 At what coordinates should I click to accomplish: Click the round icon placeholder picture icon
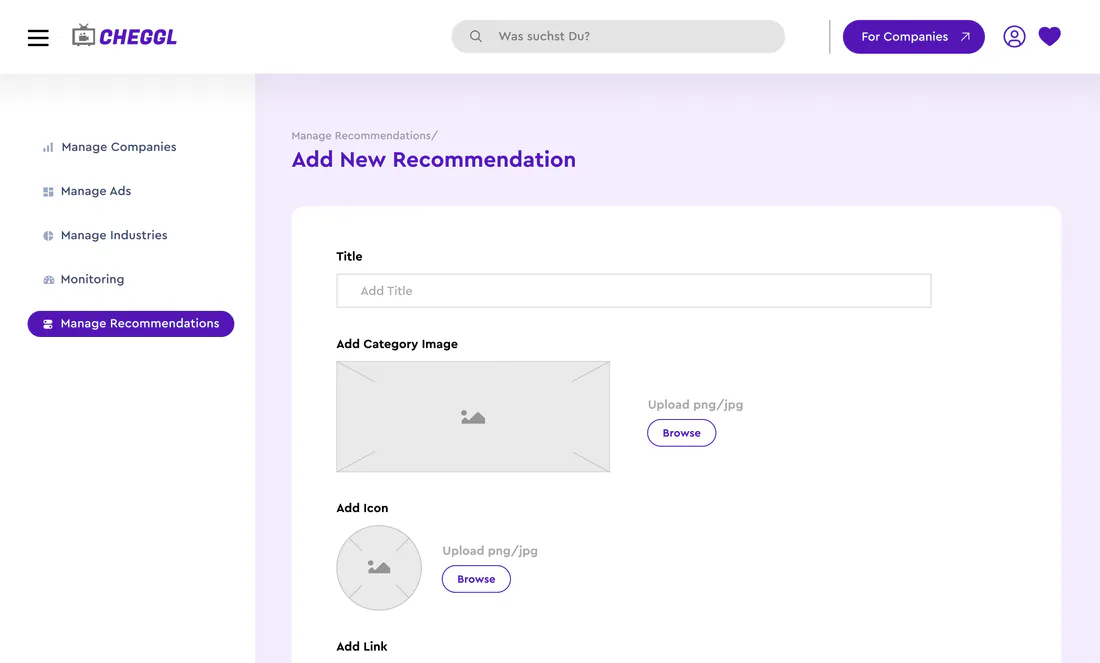pyautogui.click(x=379, y=567)
